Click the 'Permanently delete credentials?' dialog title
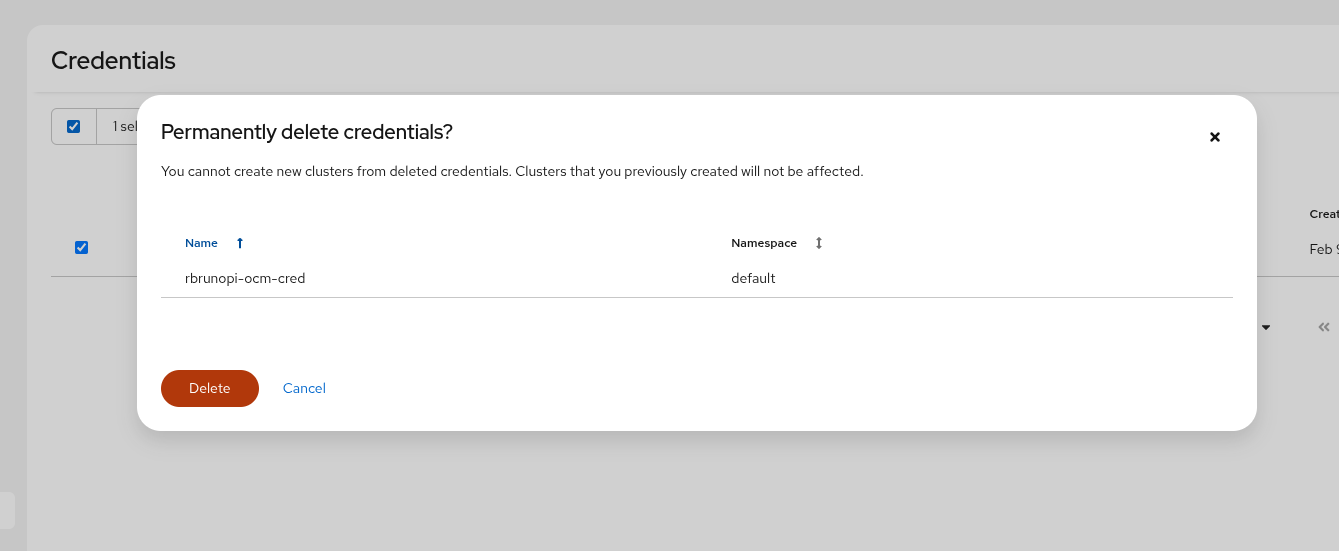1339x551 pixels. 307,132
